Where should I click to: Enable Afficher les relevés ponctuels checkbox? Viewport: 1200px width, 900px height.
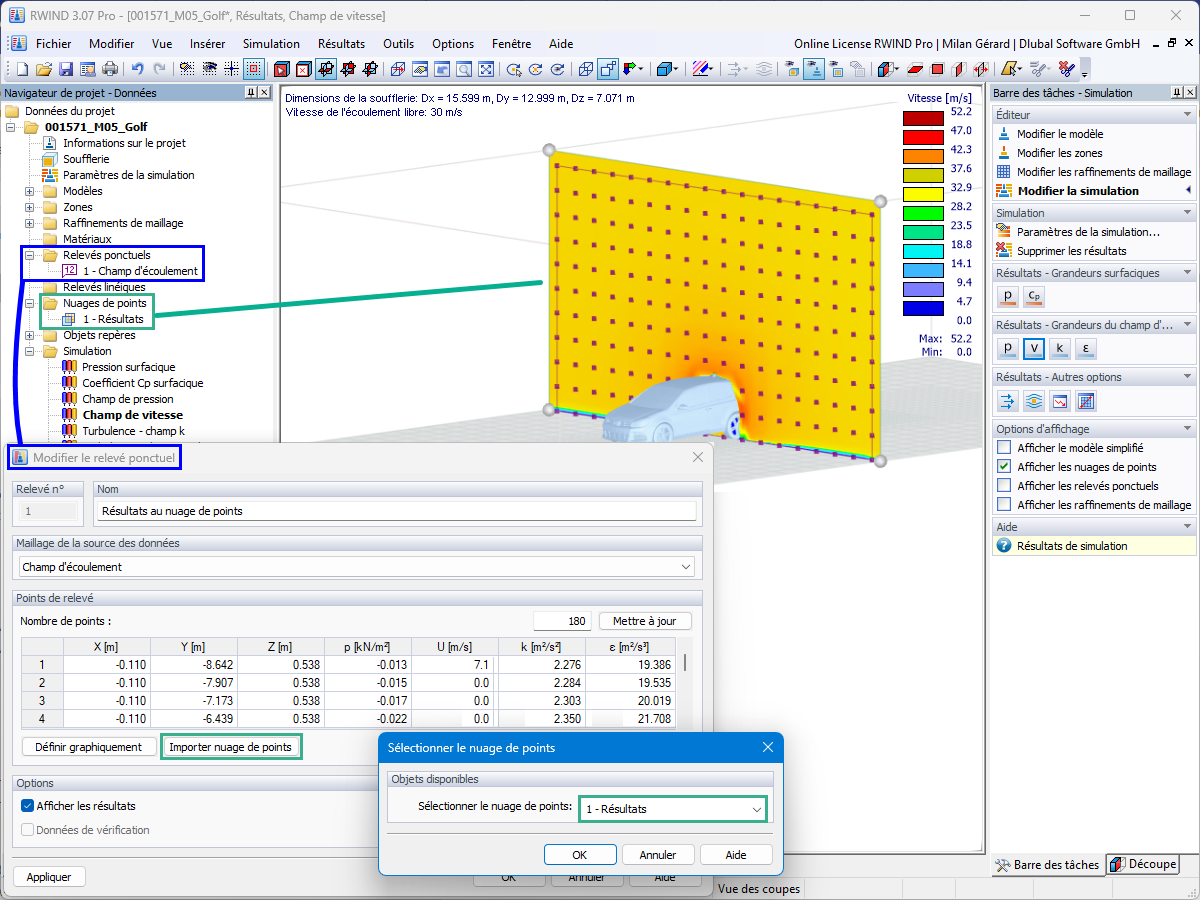[x=1004, y=486]
